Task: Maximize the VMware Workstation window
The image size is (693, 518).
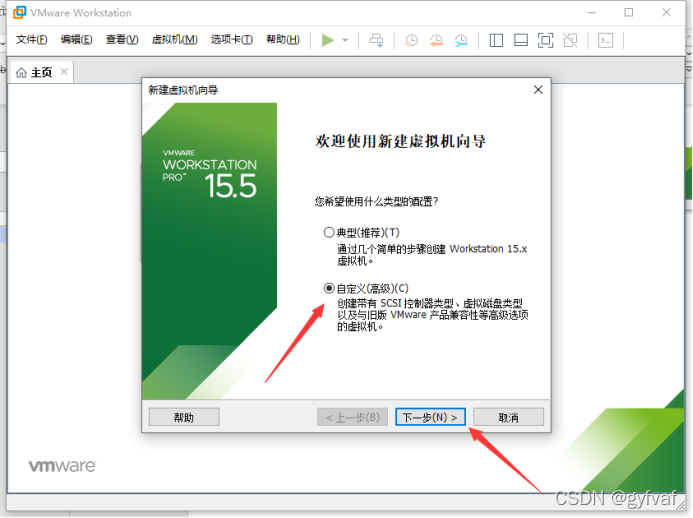Action: point(628,13)
